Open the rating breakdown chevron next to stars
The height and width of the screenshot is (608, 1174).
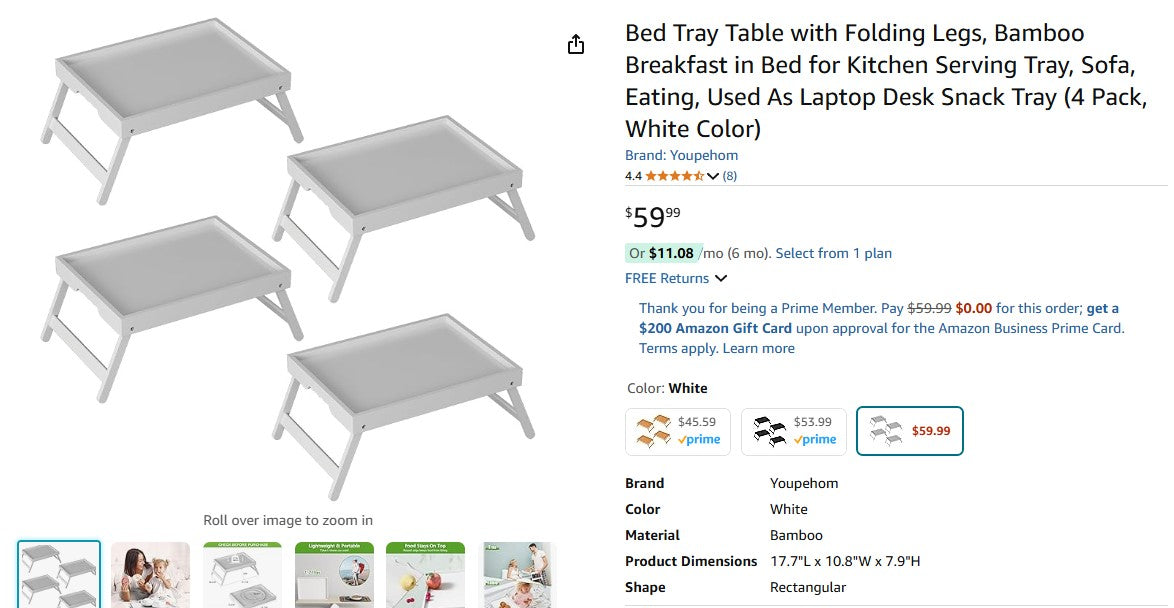(713, 176)
